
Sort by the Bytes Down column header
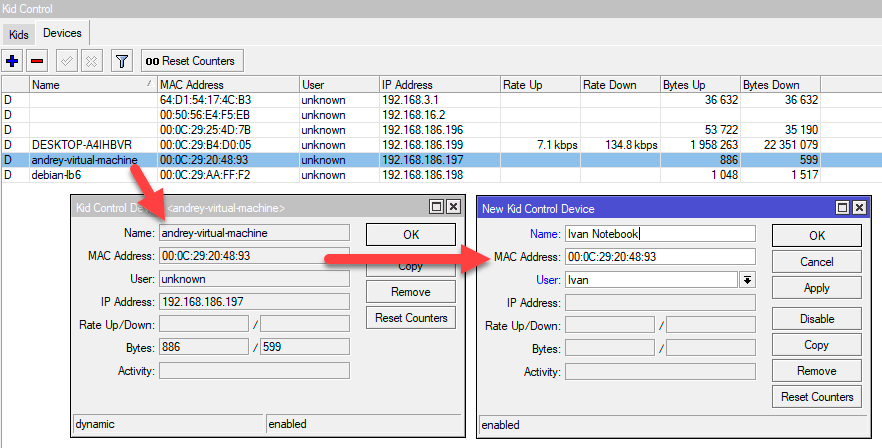click(x=780, y=85)
